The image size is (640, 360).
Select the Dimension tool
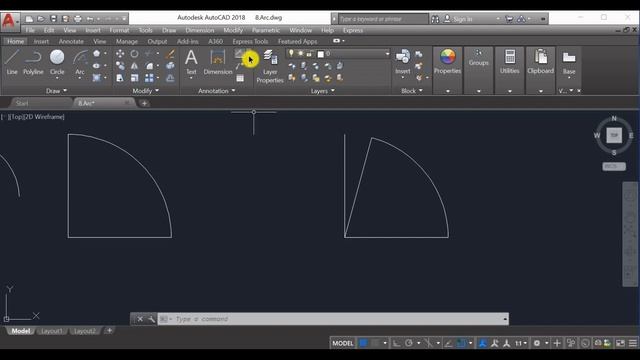218,62
